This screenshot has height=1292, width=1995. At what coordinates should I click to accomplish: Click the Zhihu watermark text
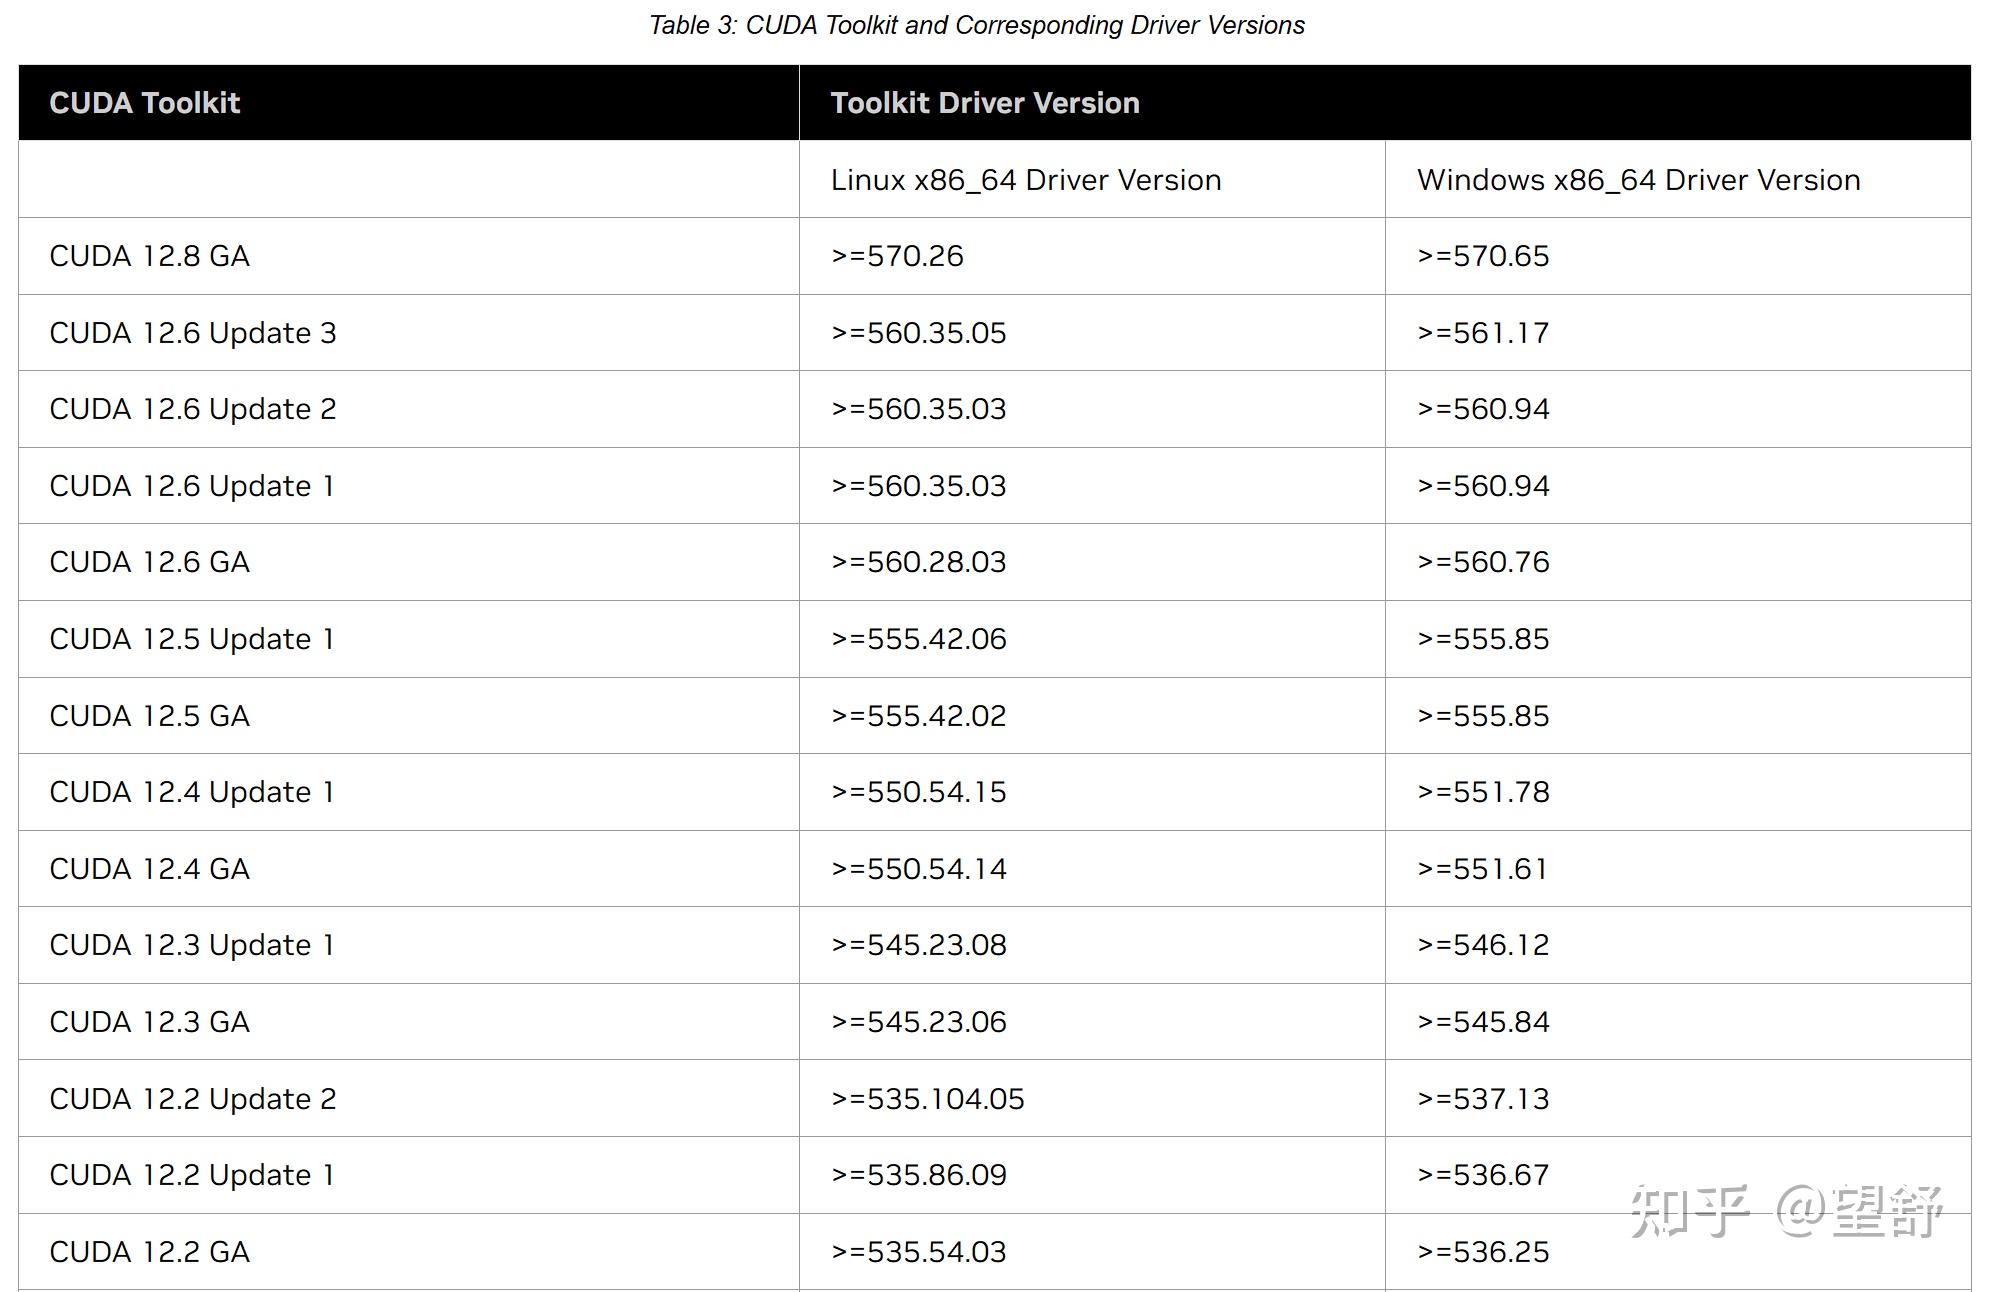pos(1786,1212)
